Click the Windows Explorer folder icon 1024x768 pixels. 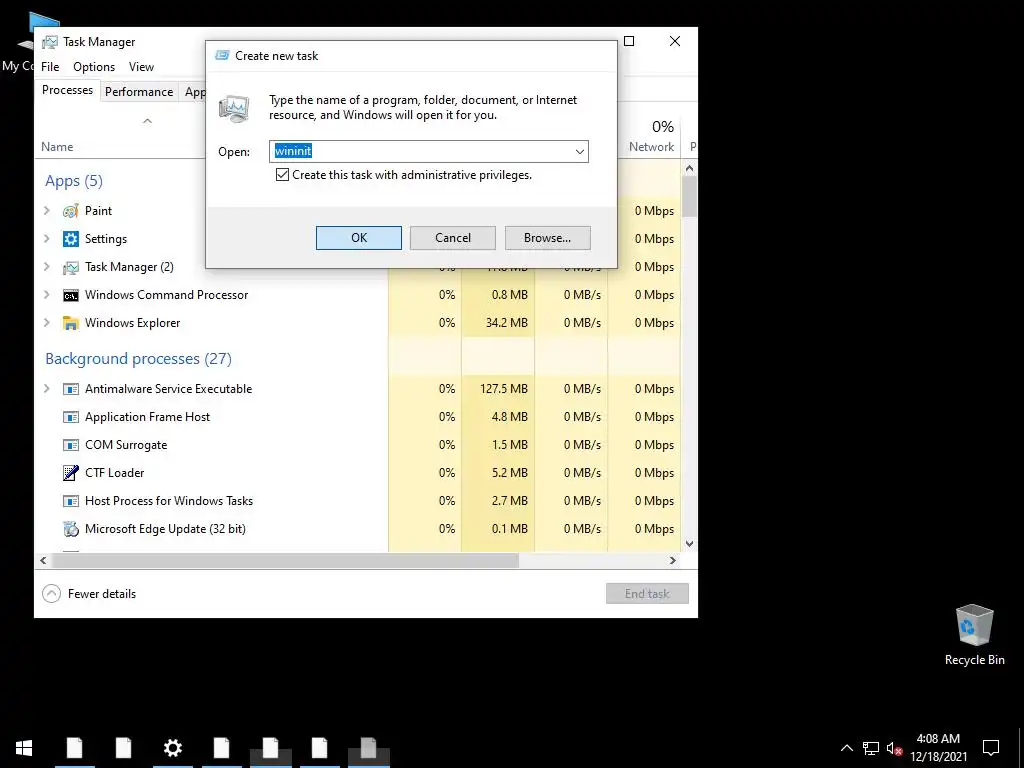click(x=71, y=323)
